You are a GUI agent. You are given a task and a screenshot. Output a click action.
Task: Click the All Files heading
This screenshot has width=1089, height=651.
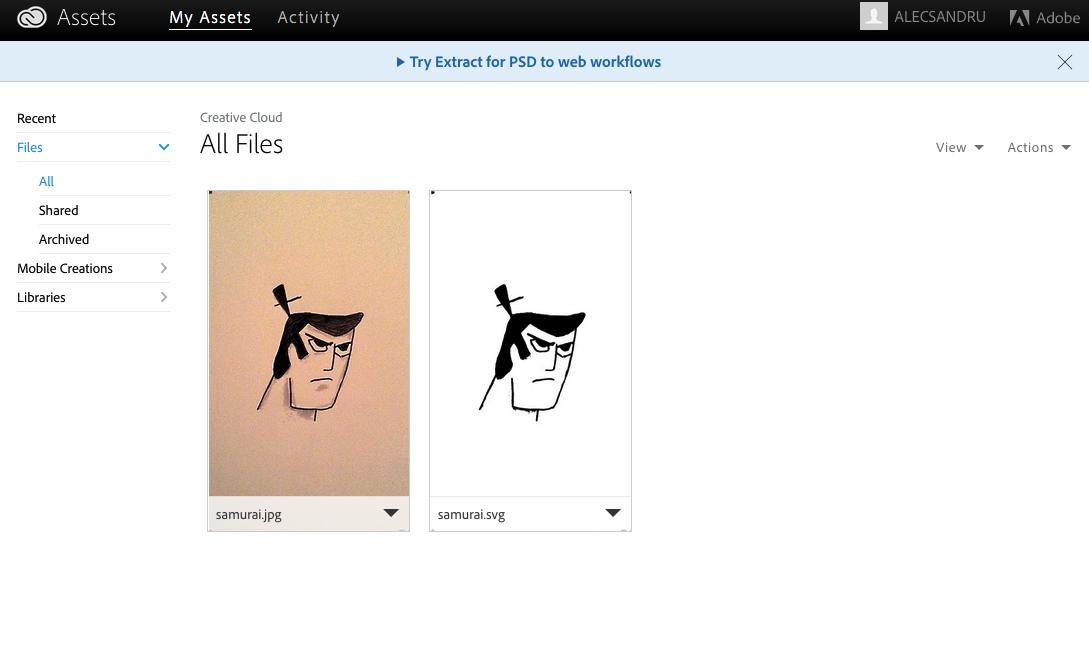242,145
